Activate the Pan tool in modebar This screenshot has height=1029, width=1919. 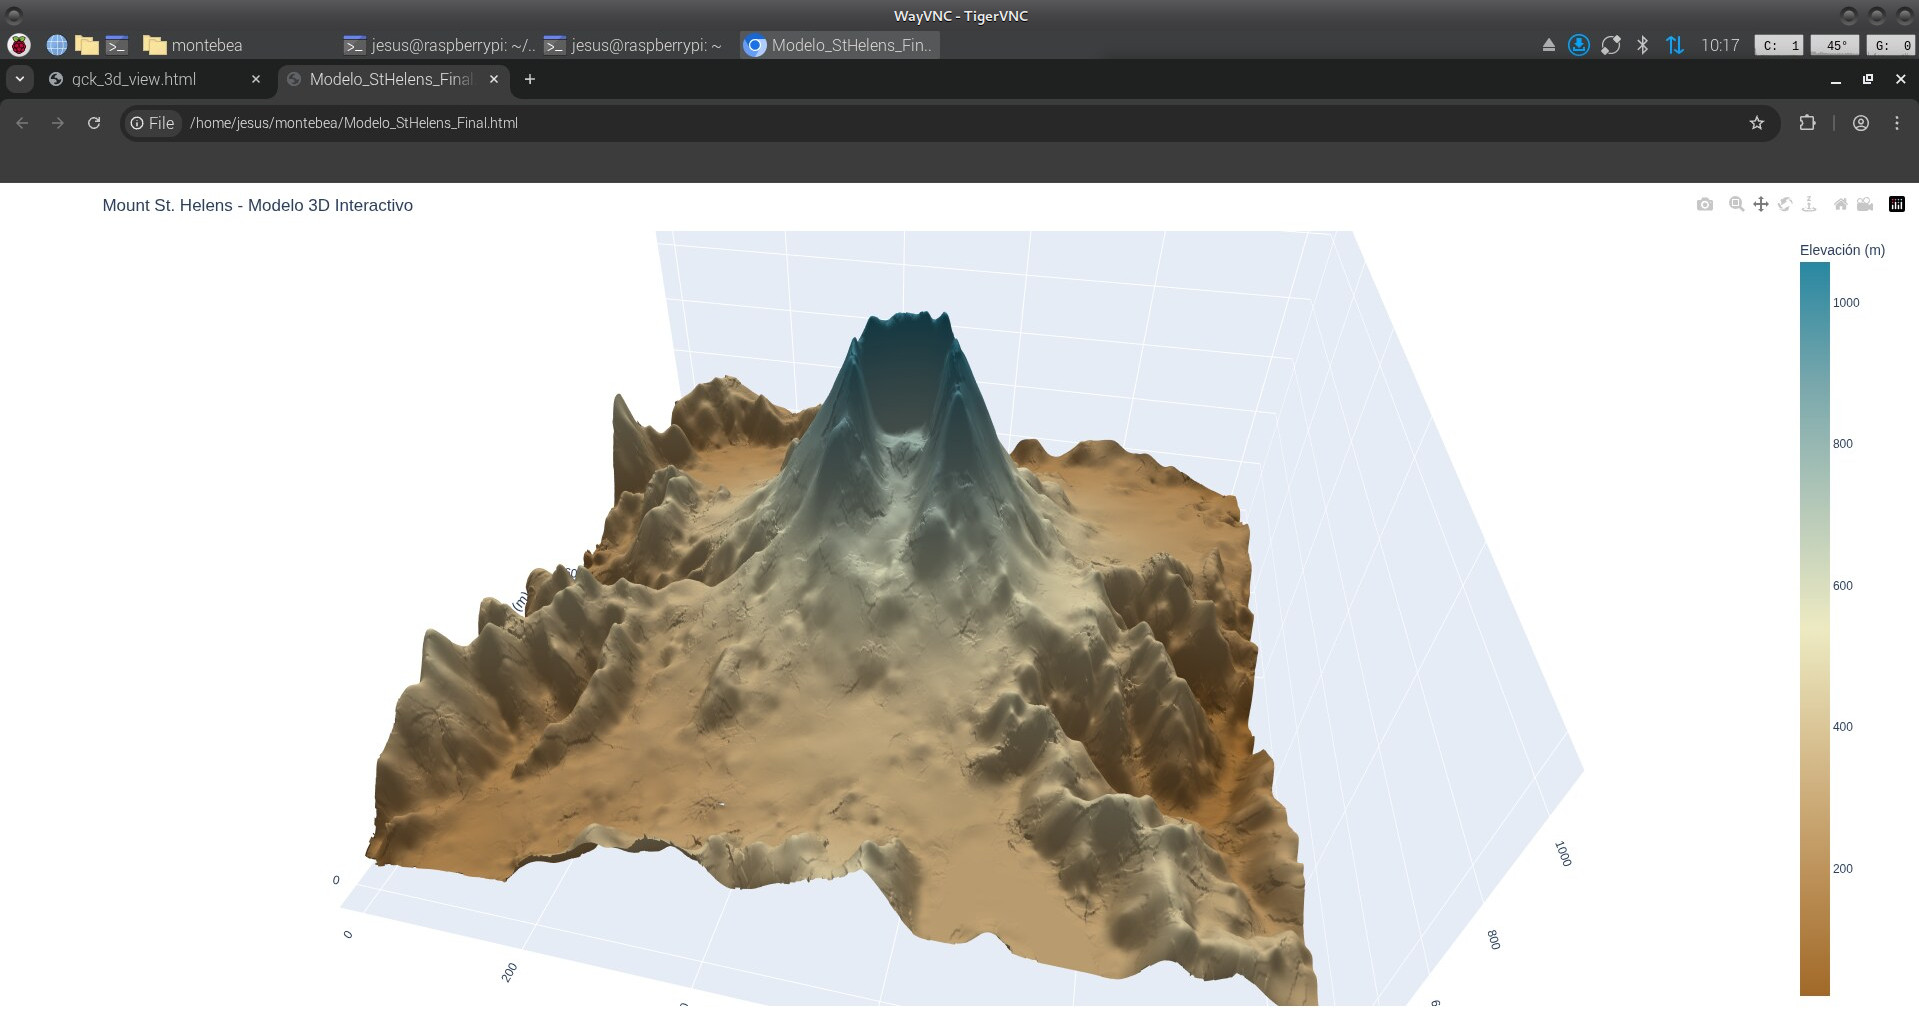pos(1761,204)
